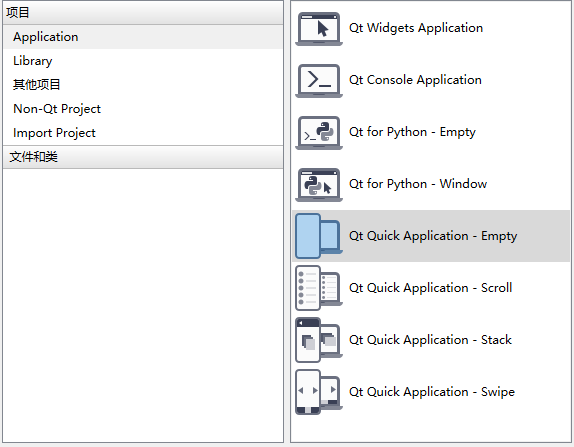Select Qt Quick Application - Scroll label
The height and width of the screenshot is (447, 574).
point(430,288)
